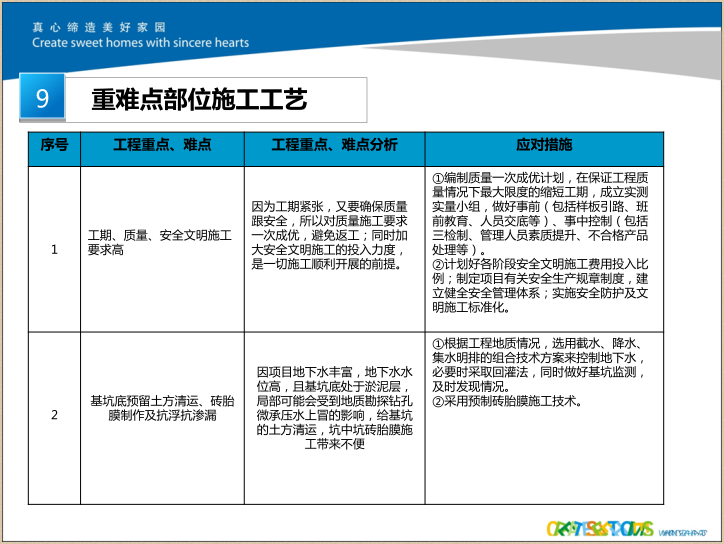Select the 工期、质量、安全文明施工 cell
Image resolution: width=724 pixels, height=544 pixels.
coord(162,242)
